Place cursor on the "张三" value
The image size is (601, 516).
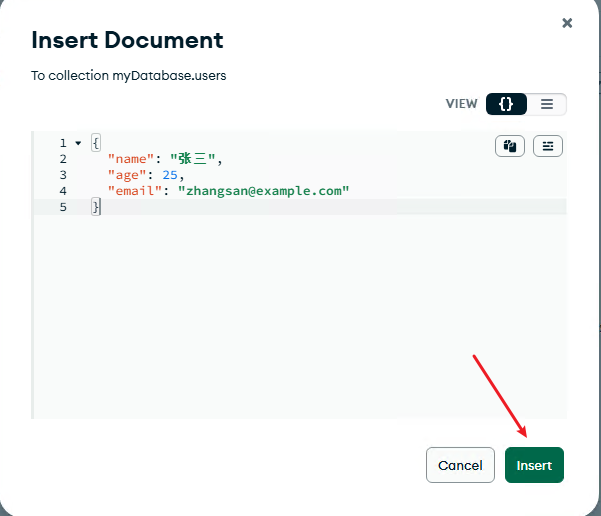(194, 159)
